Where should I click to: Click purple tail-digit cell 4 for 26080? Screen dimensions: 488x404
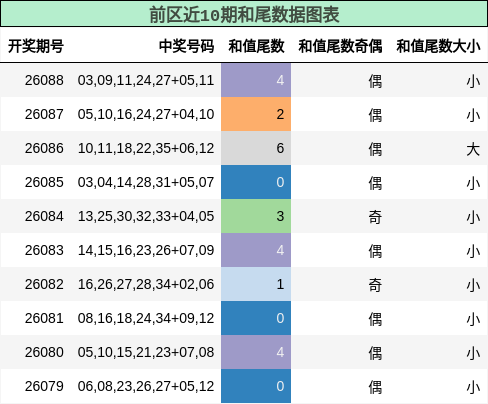pyautogui.click(x=256, y=352)
